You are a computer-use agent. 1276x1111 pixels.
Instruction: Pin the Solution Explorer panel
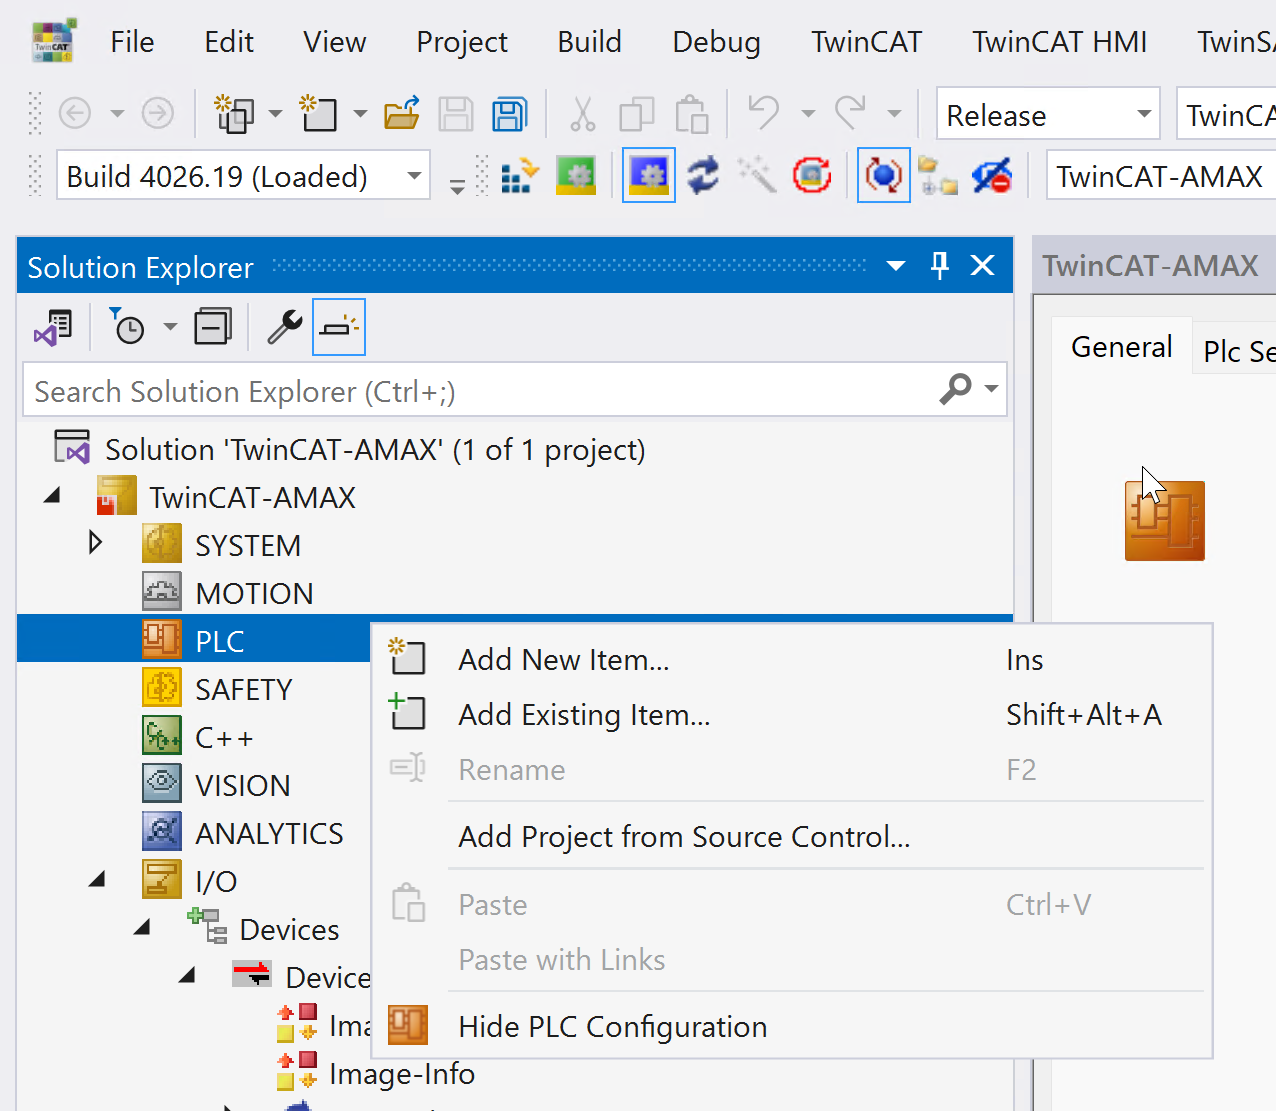pyautogui.click(x=939, y=265)
